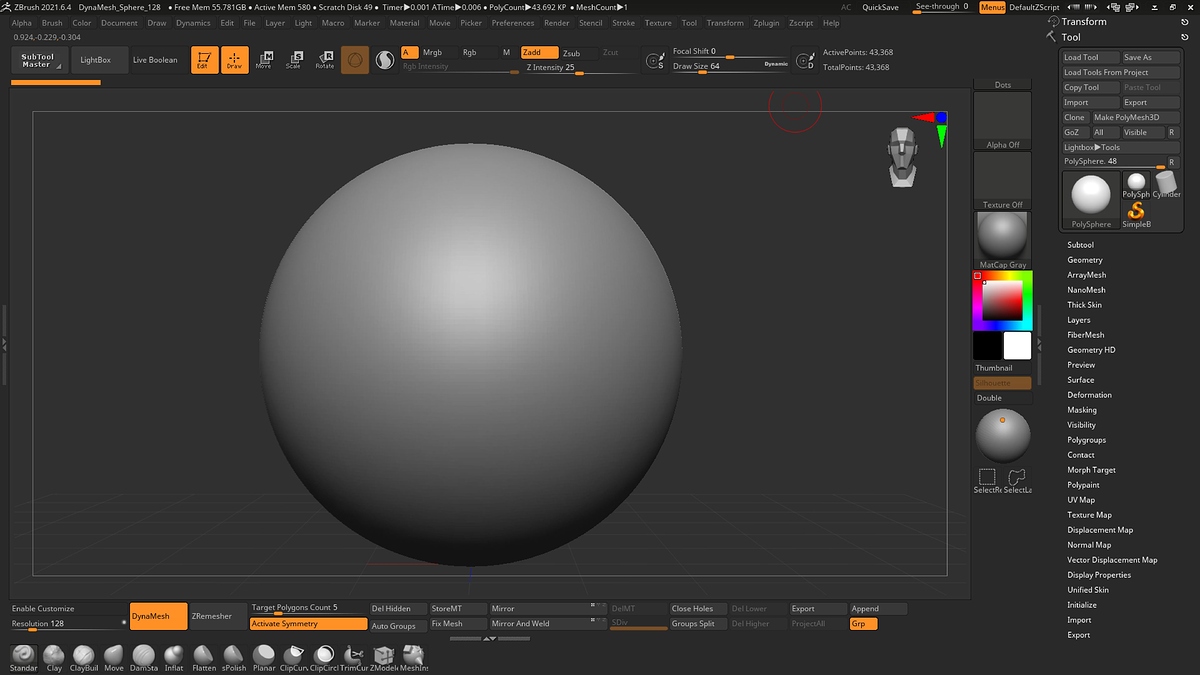This screenshot has height=675, width=1200.
Task: Activate the Move gizmo icon in top shelf
Action: [264, 60]
